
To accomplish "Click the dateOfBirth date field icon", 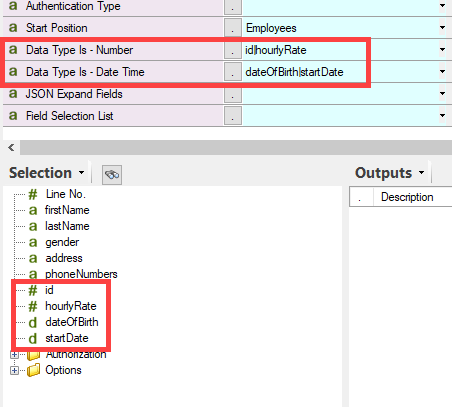I will coord(33,322).
